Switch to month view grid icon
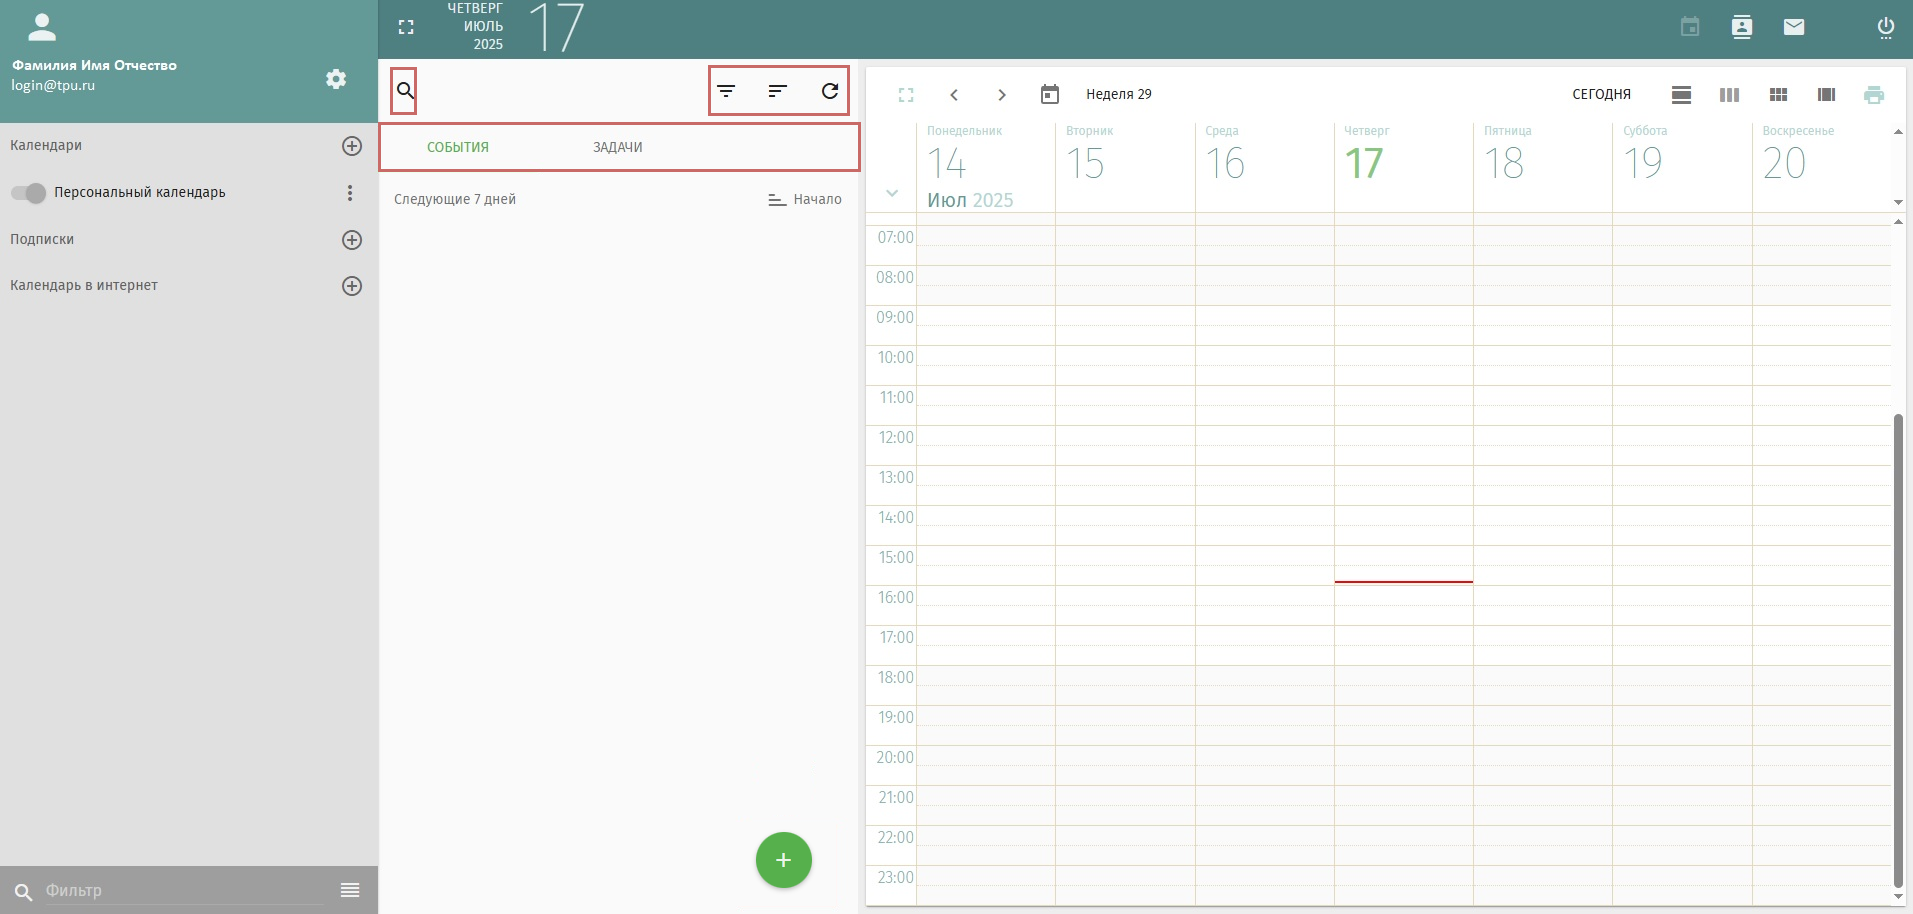 (1778, 95)
